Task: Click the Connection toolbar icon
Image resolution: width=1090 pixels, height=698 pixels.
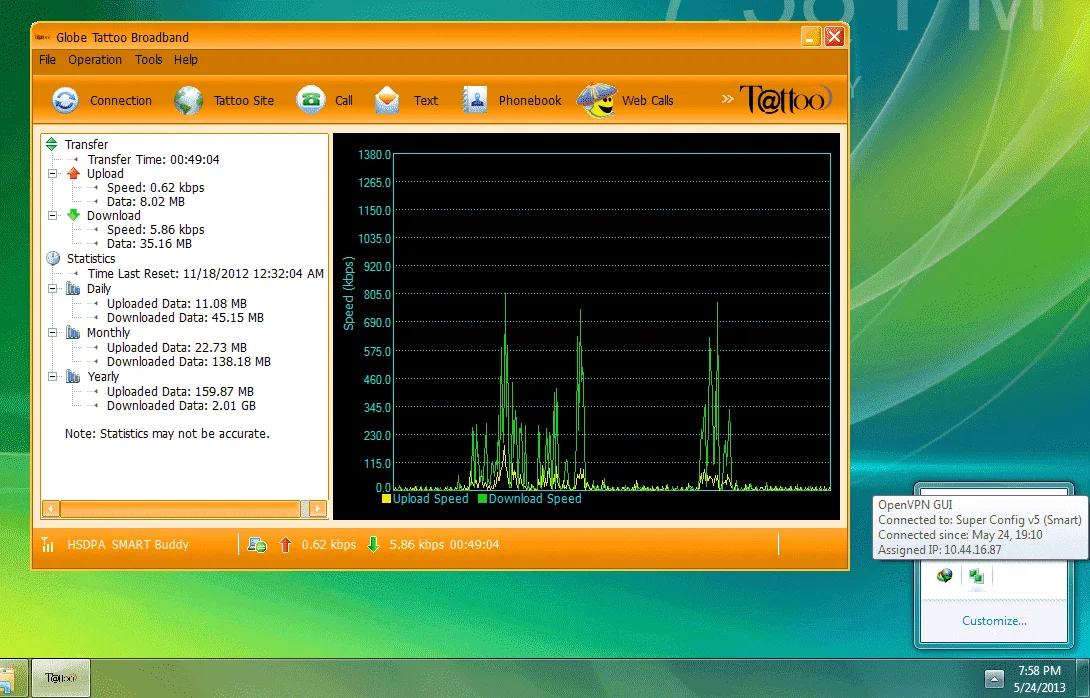Action: coord(65,100)
